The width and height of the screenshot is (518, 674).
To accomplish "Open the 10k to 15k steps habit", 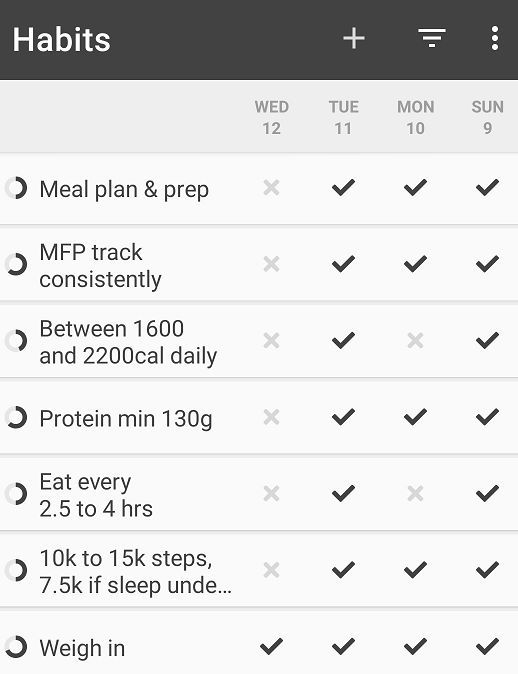I will [x=135, y=572].
